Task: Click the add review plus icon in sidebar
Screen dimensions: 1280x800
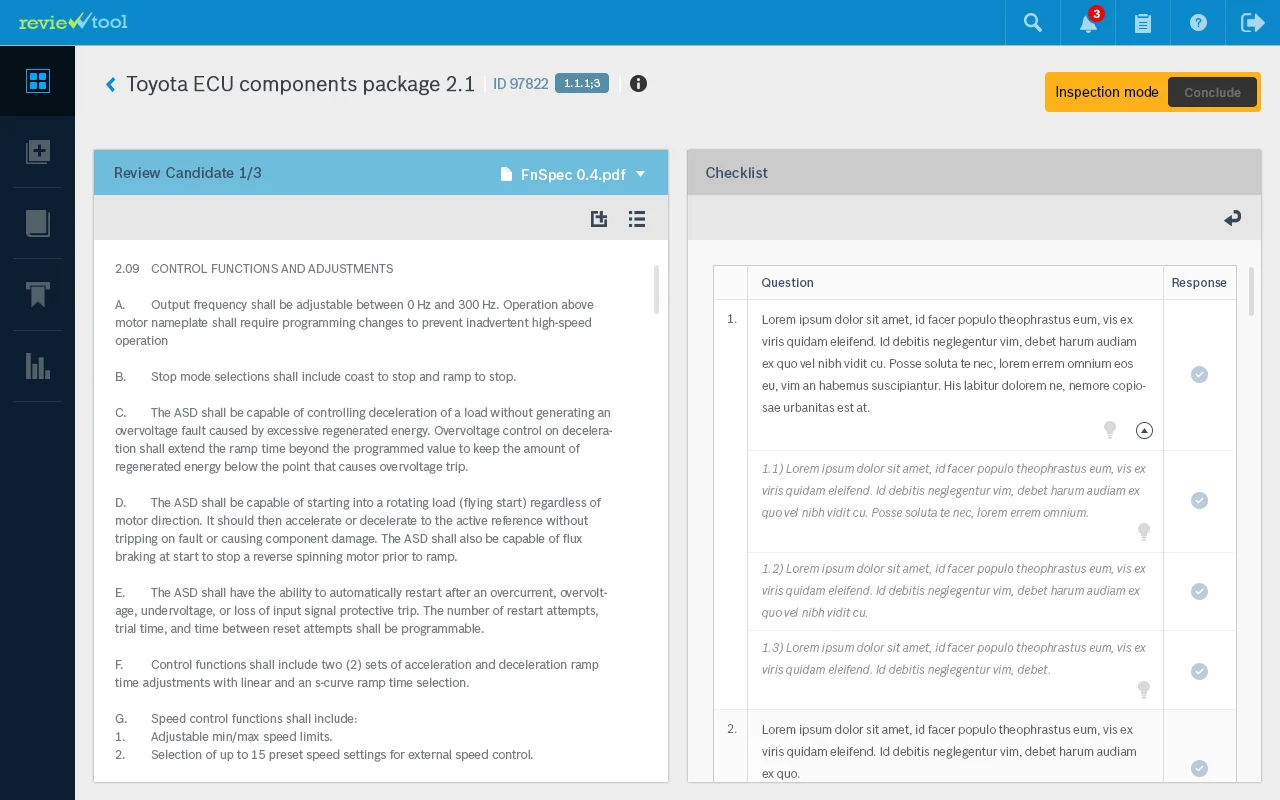Action: (x=38, y=152)
